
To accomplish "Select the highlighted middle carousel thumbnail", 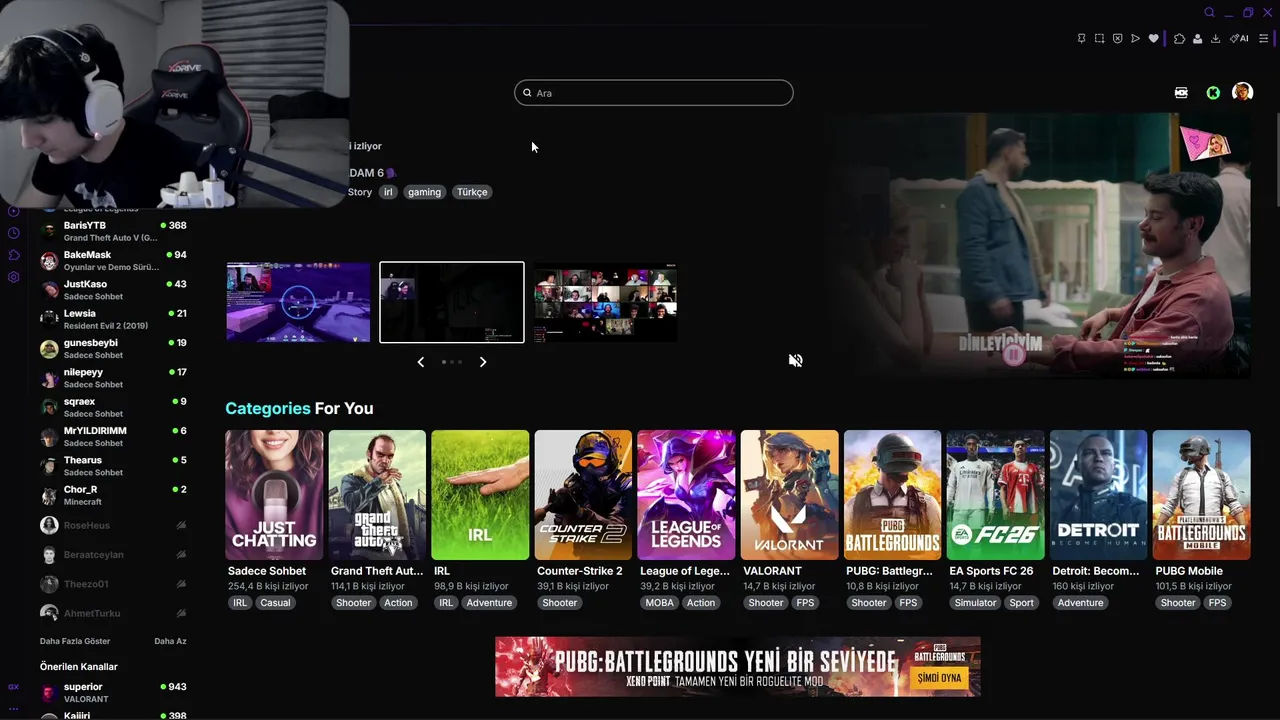I will tap(452, 302).
